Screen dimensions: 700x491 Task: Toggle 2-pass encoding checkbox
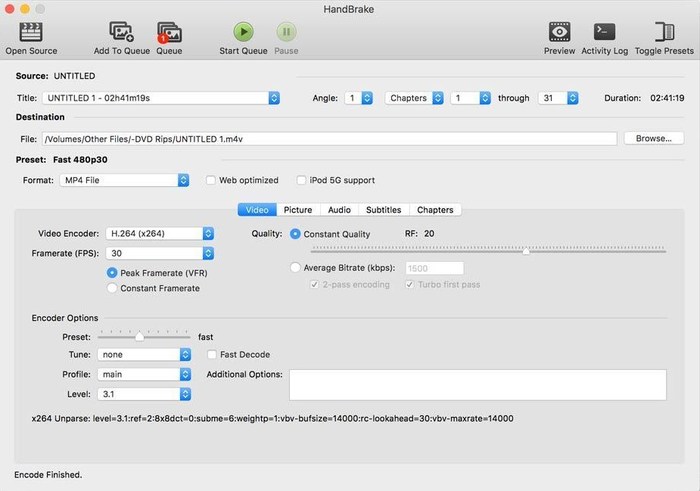[x=314, y=285]
